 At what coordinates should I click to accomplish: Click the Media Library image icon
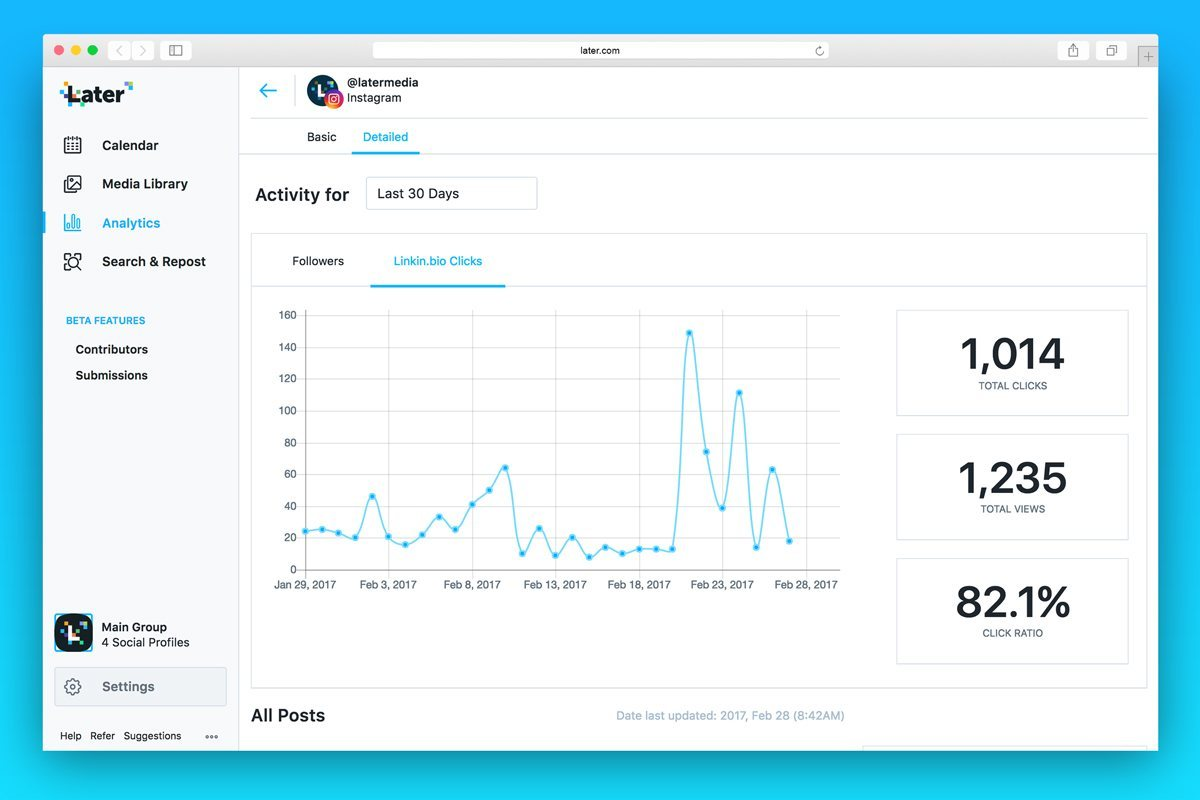(x=73, y=184)
